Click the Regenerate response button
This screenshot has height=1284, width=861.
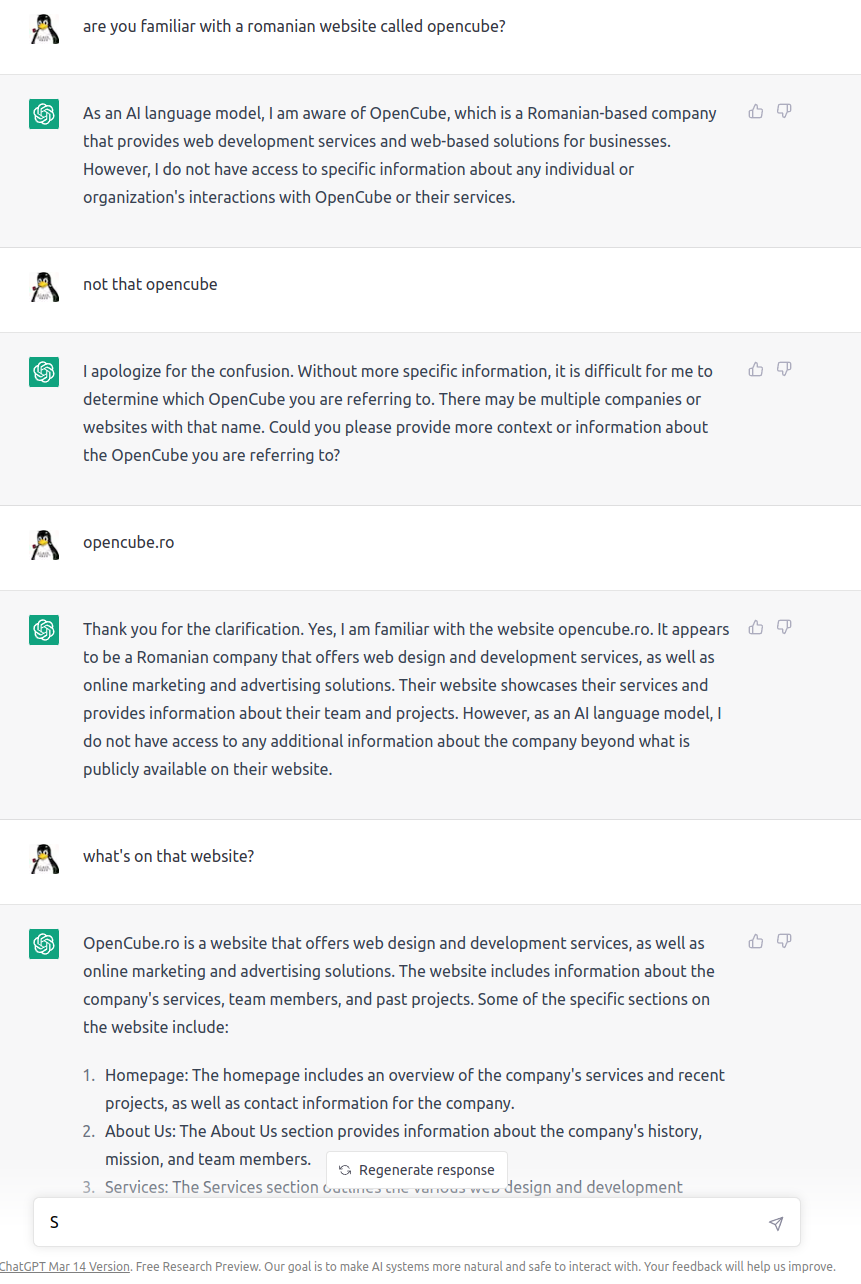point(417,1170)
